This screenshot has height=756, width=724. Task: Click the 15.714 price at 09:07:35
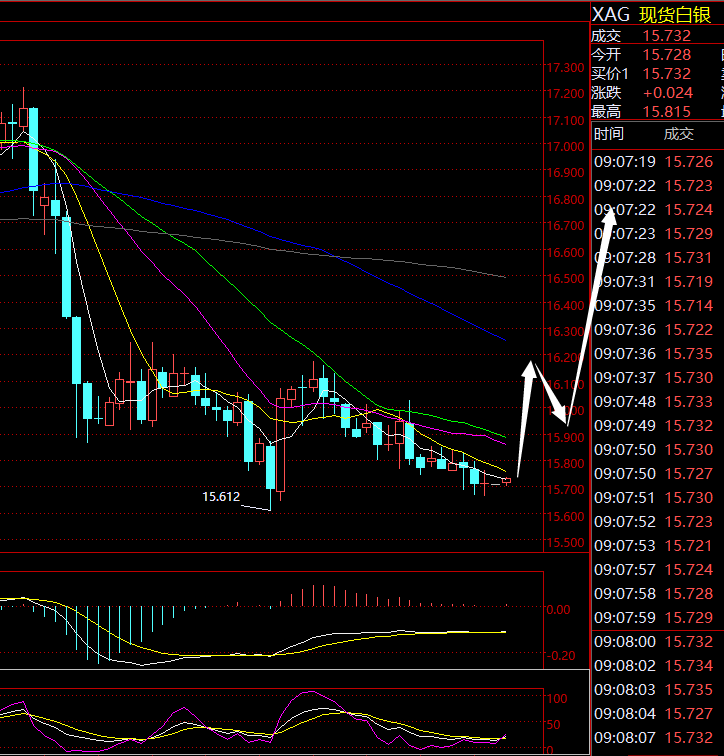(x=689, y=306)
